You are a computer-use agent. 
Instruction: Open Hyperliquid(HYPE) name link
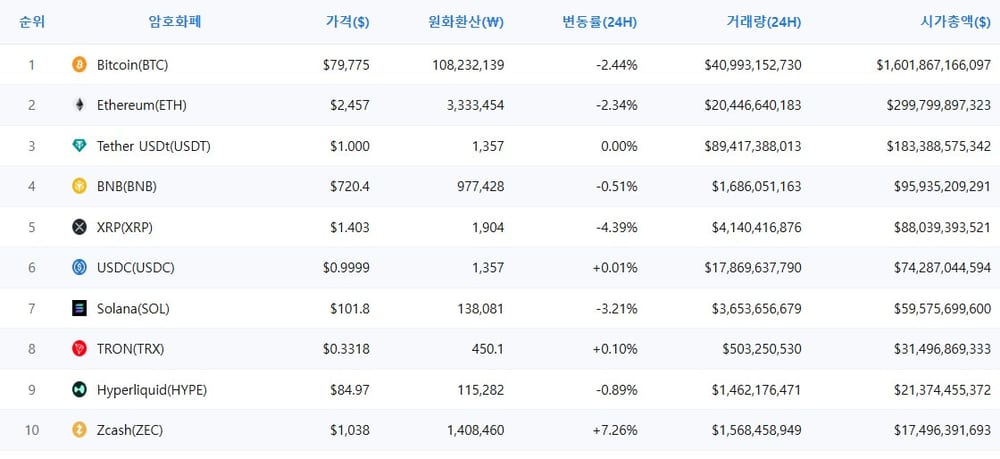click(152, 390)
